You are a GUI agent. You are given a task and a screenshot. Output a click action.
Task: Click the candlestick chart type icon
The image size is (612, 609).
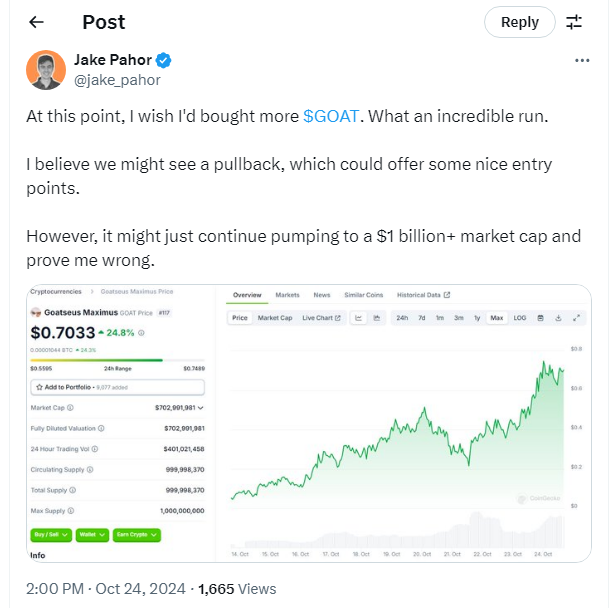point(377,318)
